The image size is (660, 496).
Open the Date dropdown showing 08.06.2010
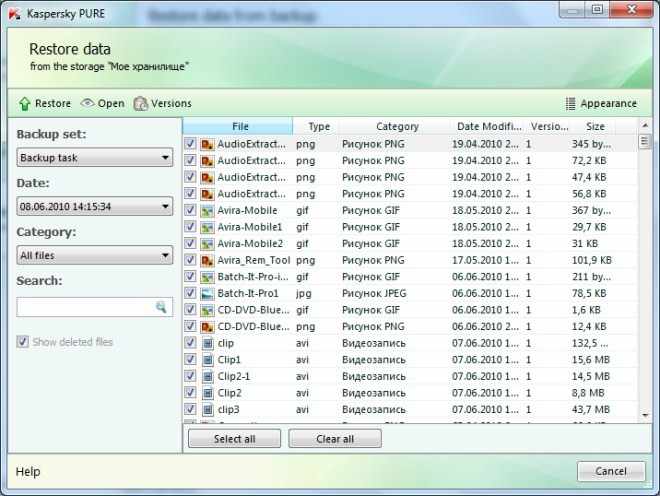tap(95, 206)
